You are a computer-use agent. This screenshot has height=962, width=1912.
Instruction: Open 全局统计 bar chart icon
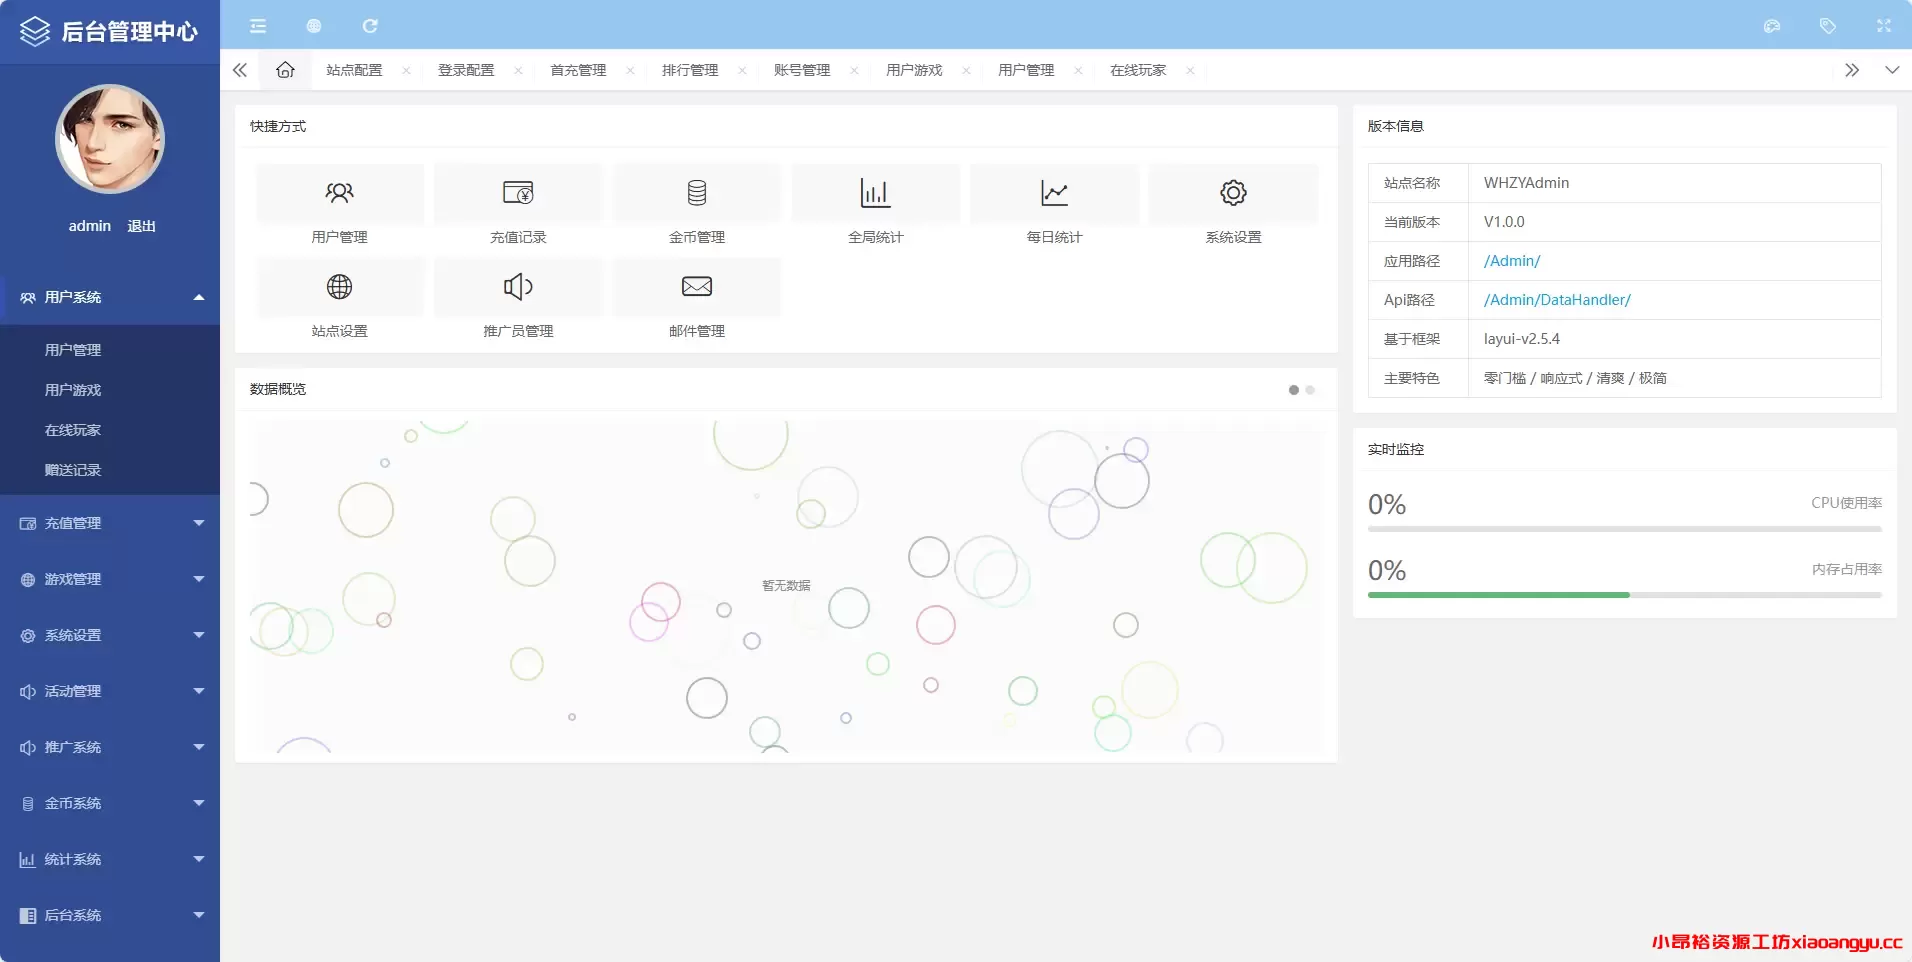pyautogui.click(x=874, y=193)
